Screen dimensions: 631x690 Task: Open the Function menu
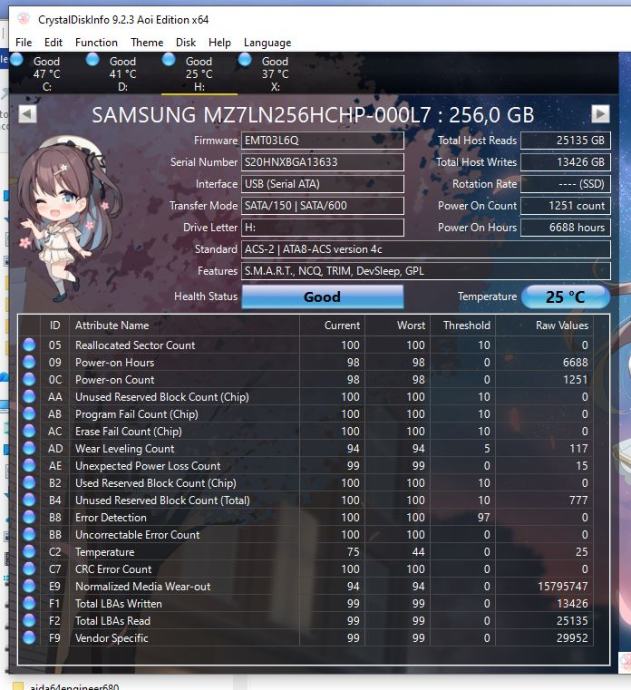click(96, 43)
